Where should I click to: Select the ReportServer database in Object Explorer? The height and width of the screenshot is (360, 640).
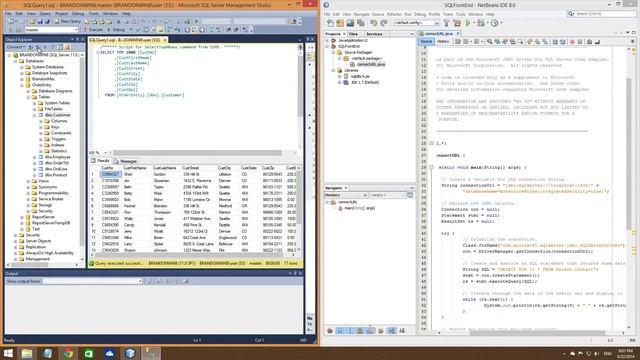(x=43, y=217)
